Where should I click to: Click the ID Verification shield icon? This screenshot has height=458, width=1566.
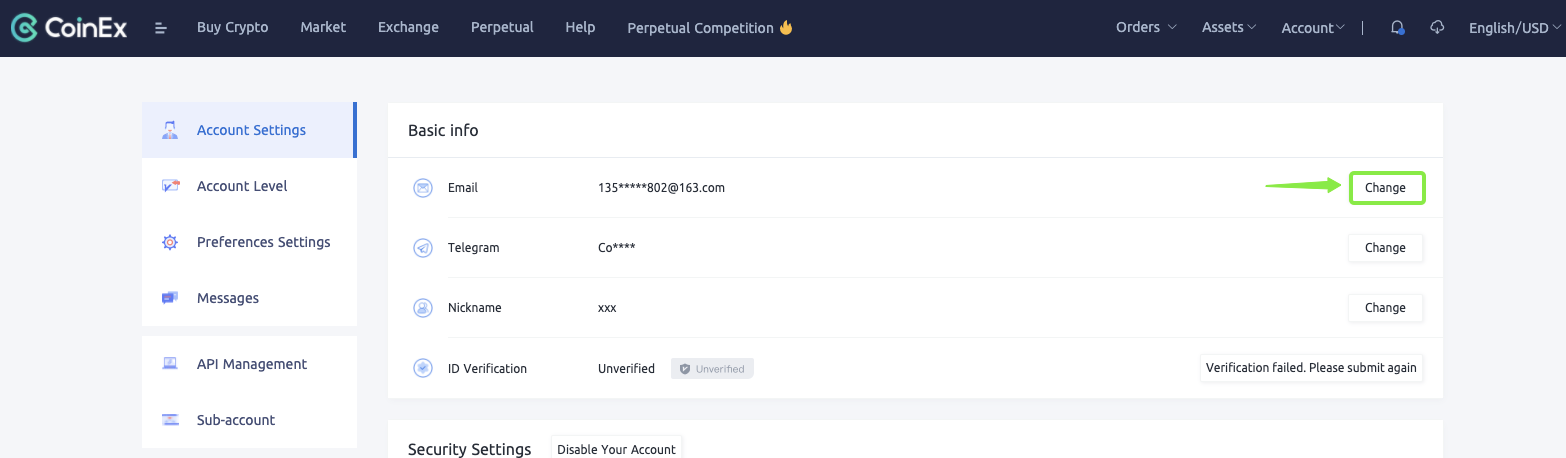(423, 368)
